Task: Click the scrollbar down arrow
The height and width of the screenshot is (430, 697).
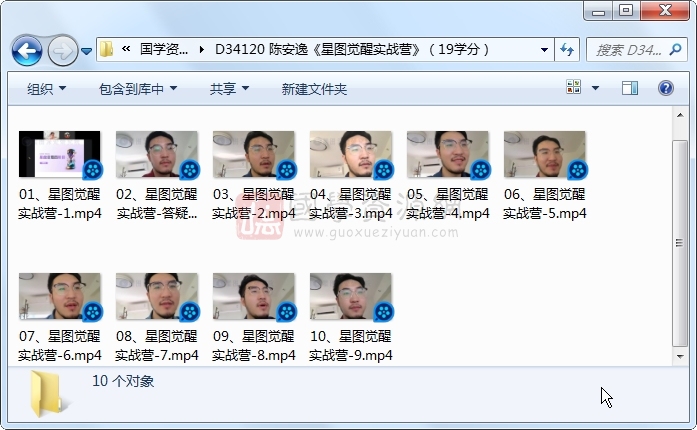Action: [680, 357]
